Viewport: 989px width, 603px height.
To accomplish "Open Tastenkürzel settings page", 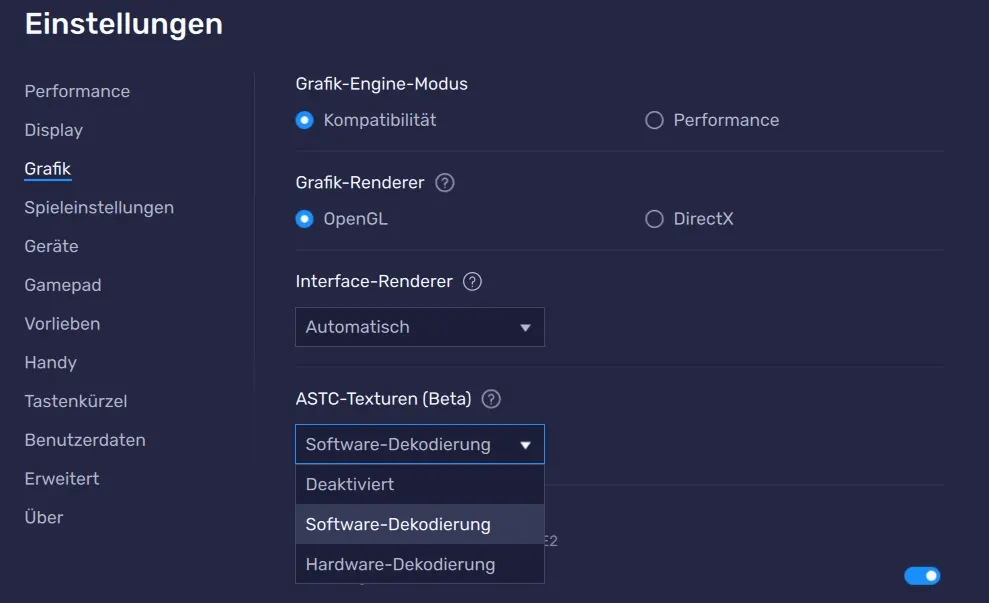I will click(76, 402).
